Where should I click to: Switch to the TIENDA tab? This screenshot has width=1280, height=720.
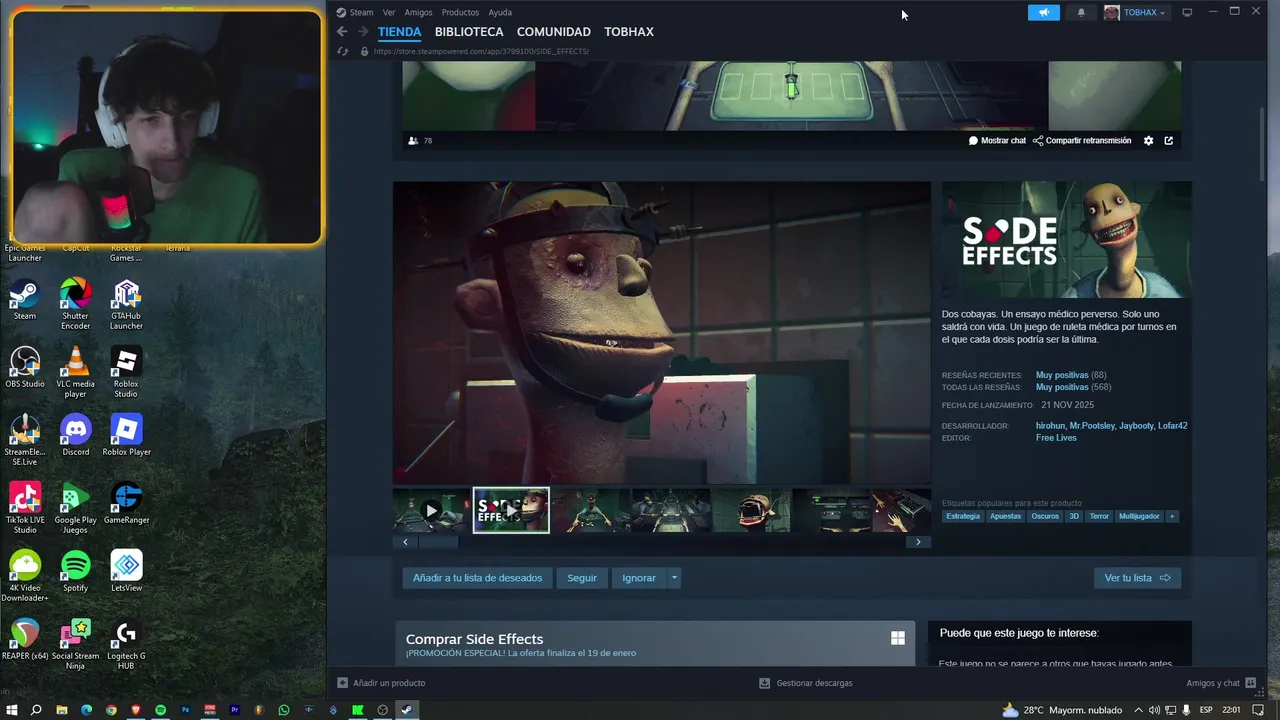399,32
